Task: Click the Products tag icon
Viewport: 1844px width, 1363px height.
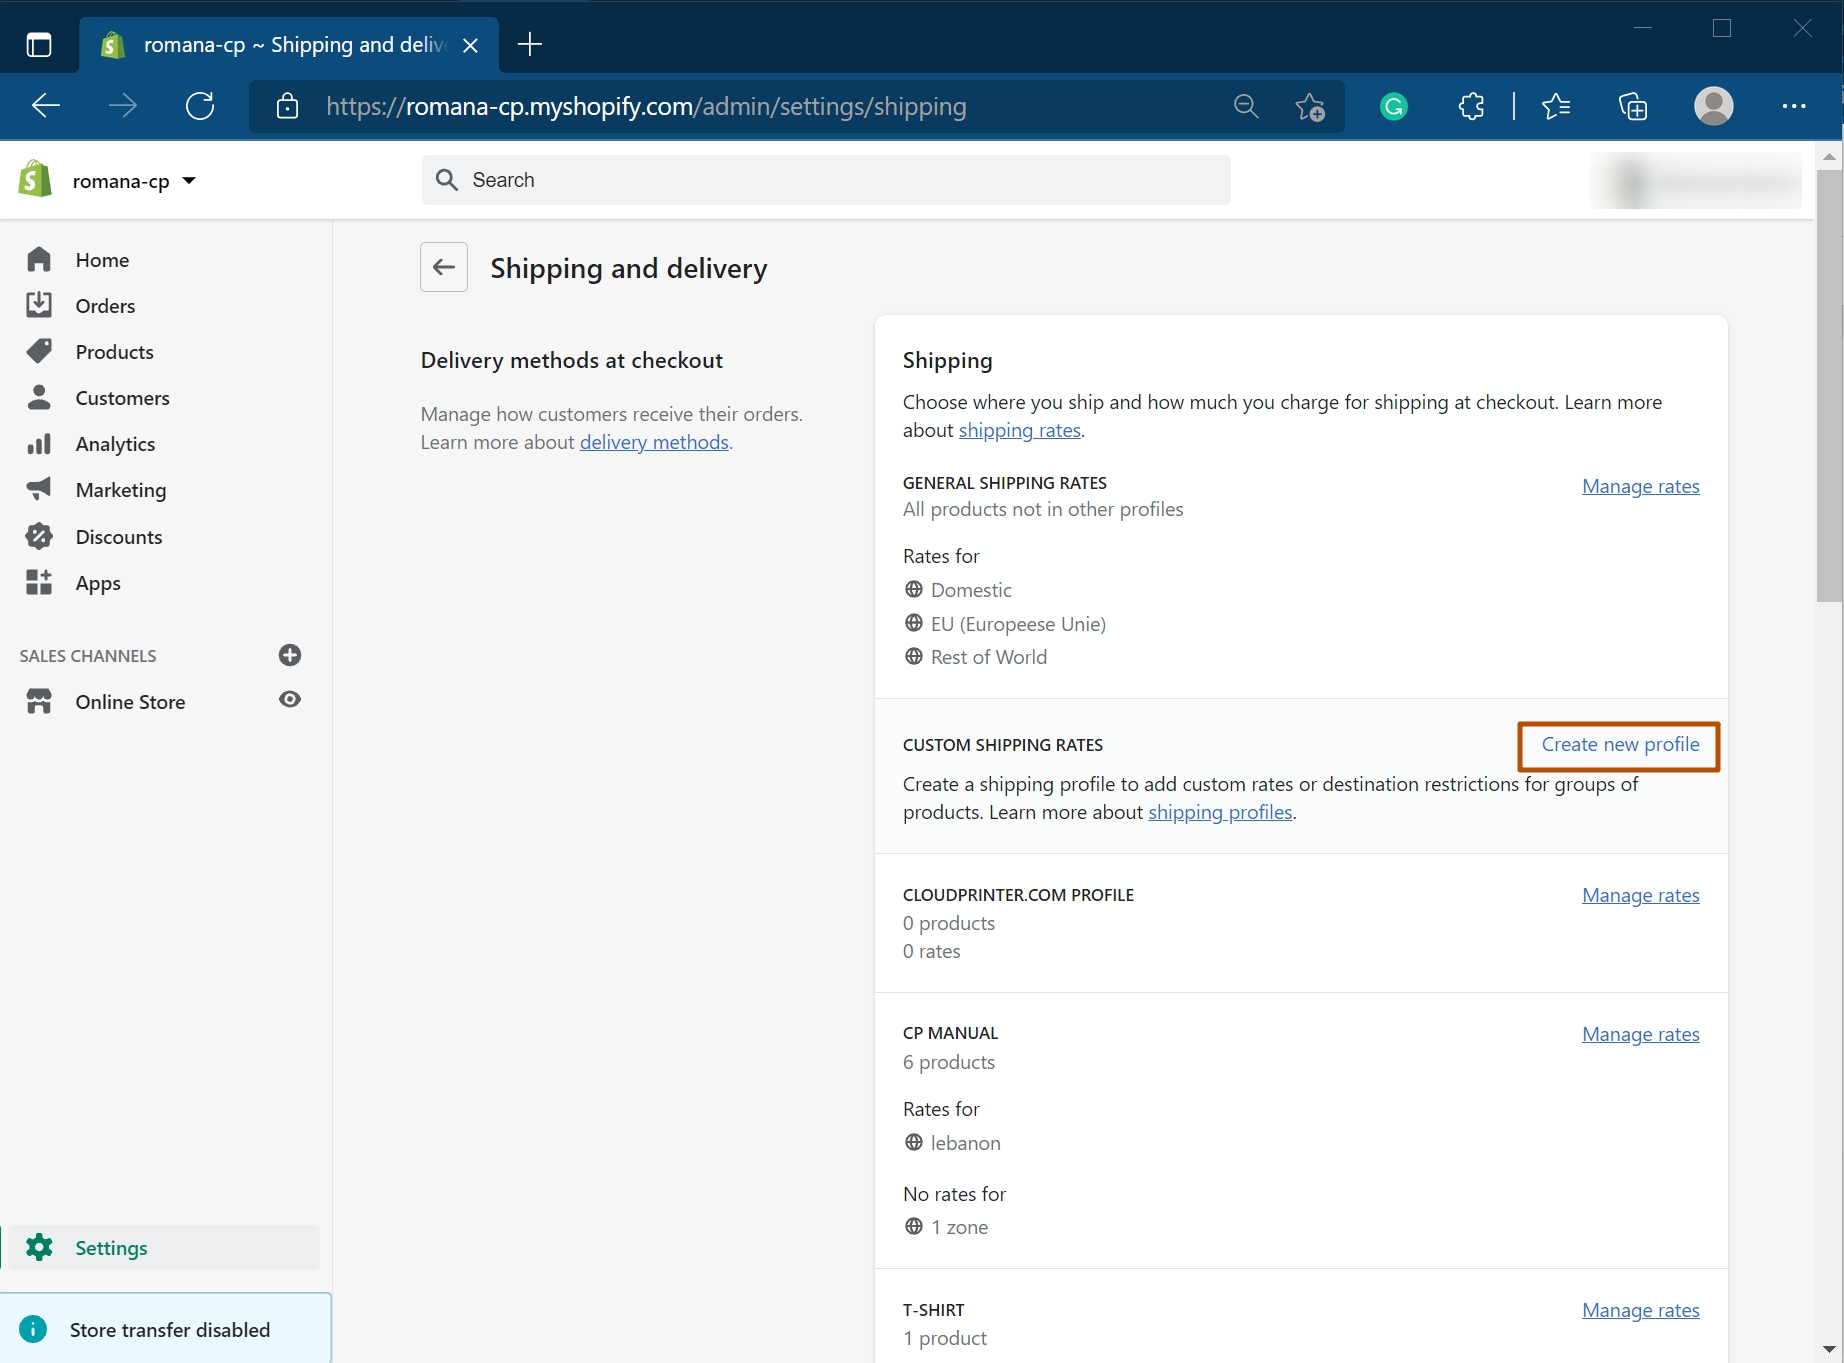Action: click(x=39, y=351)
